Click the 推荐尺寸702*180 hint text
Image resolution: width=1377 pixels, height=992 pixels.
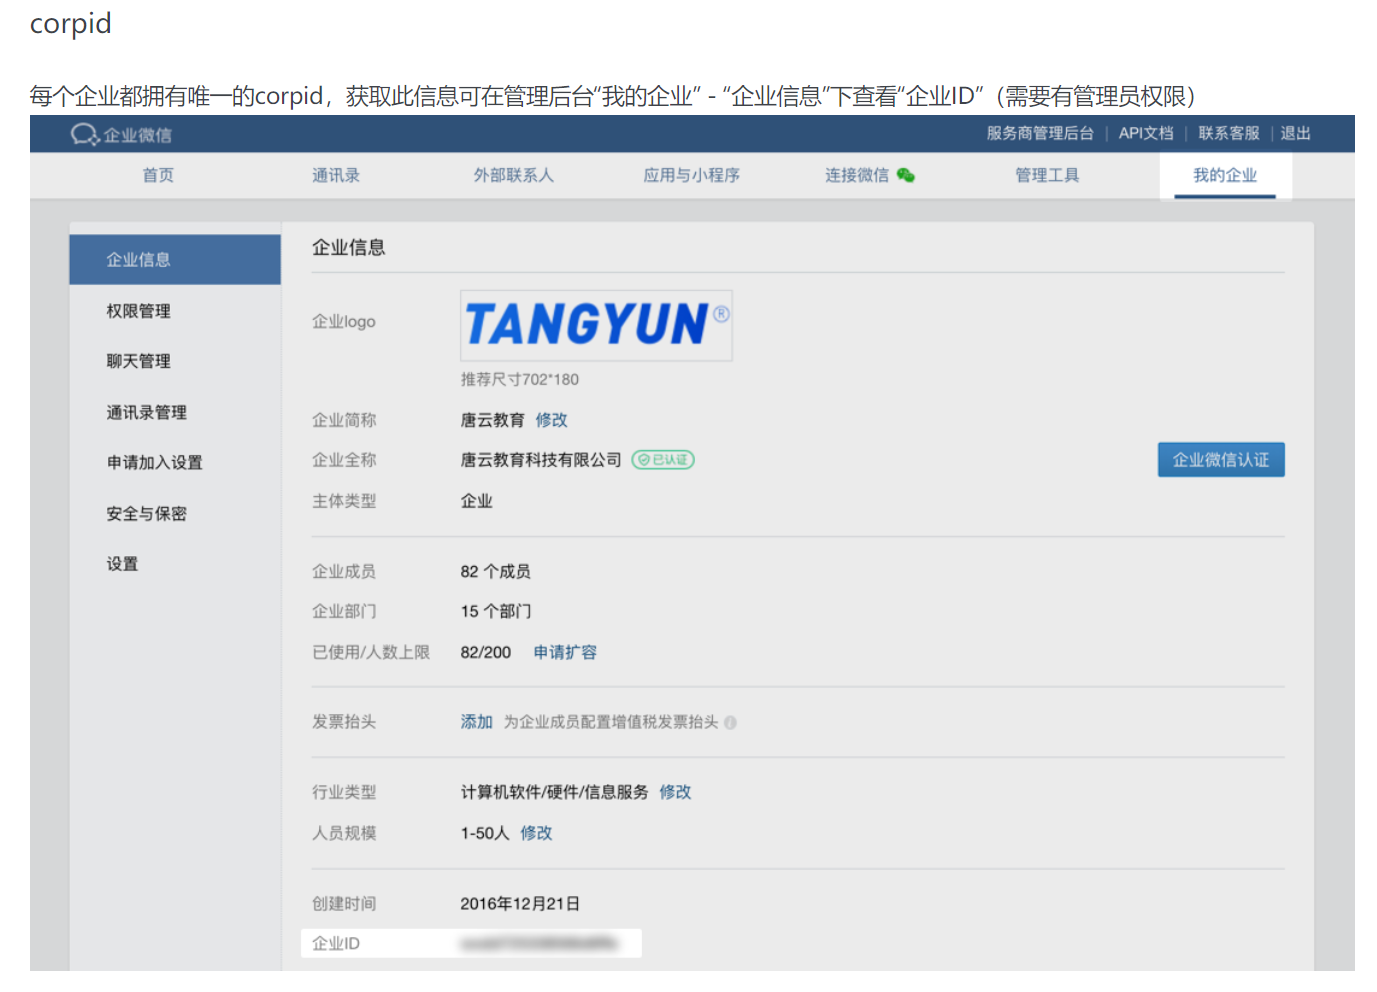pyautogui.click(x=520, y=380)
